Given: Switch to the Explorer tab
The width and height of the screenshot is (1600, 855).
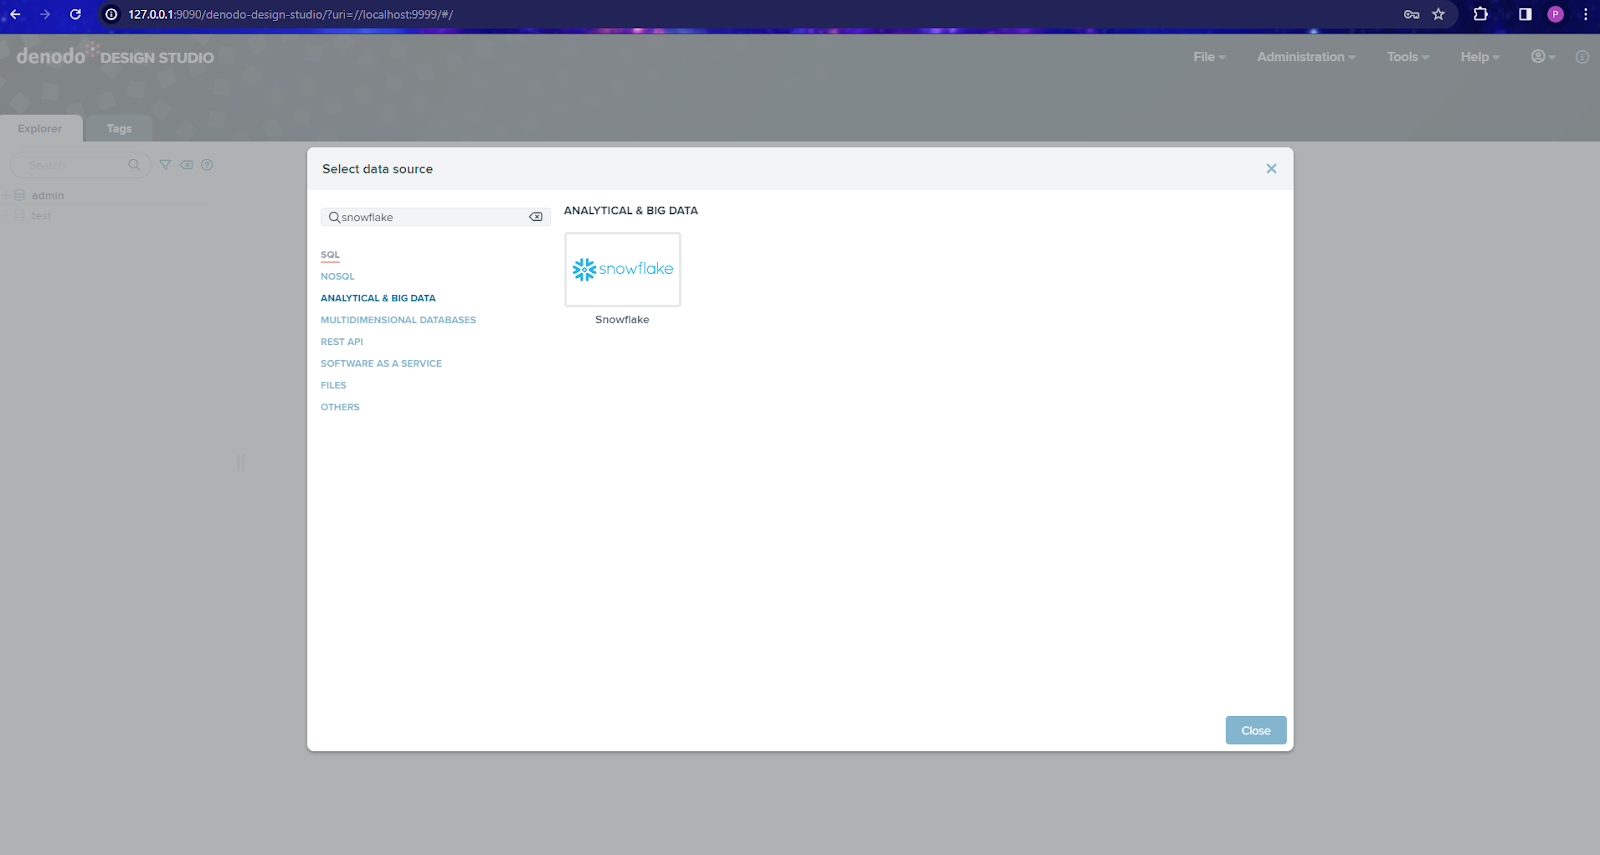Looking at the screenshot, I should click(x=40, y=129).
